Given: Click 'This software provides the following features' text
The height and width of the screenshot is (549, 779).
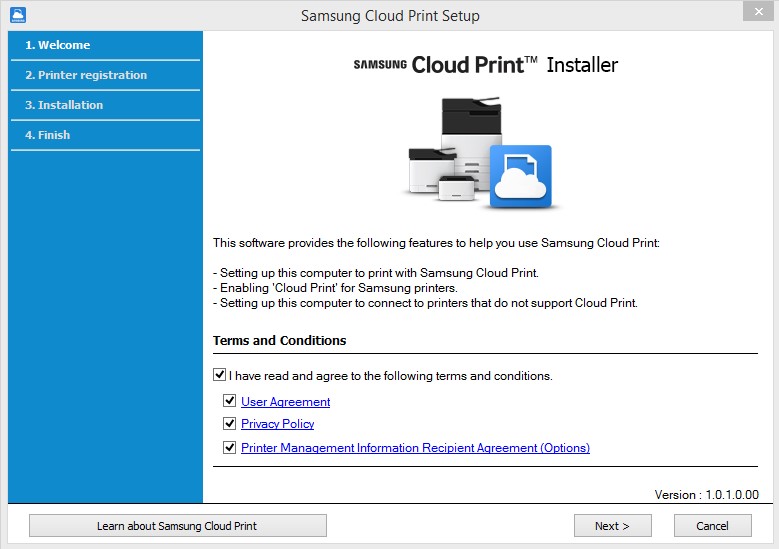Looking at the screenshot, I should 436,243.
